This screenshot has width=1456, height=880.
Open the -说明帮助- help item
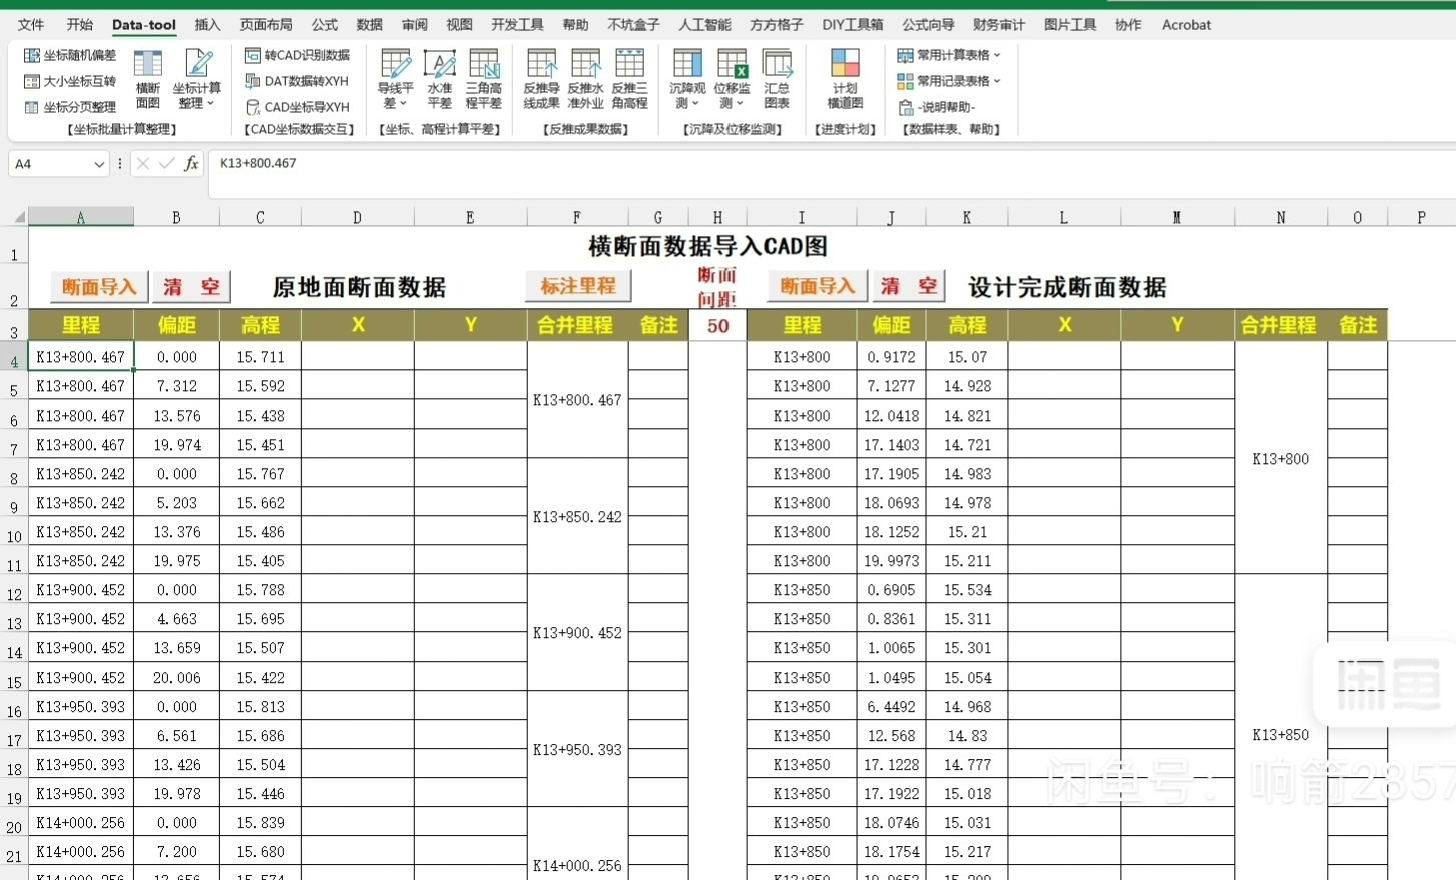936,107
